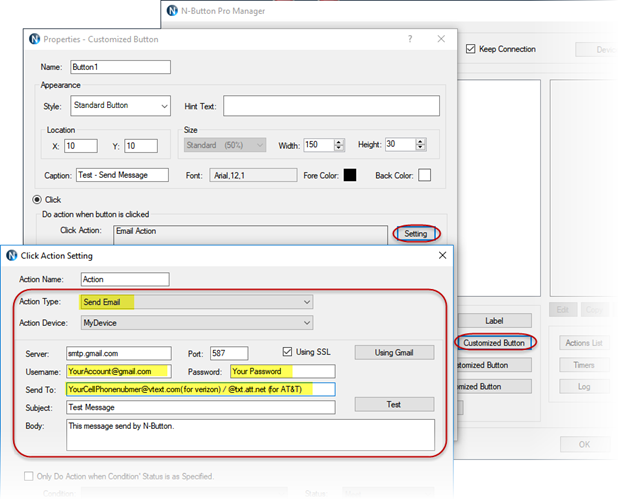Click the Log button in Manager window
The image size is (619, 500).
584,386
